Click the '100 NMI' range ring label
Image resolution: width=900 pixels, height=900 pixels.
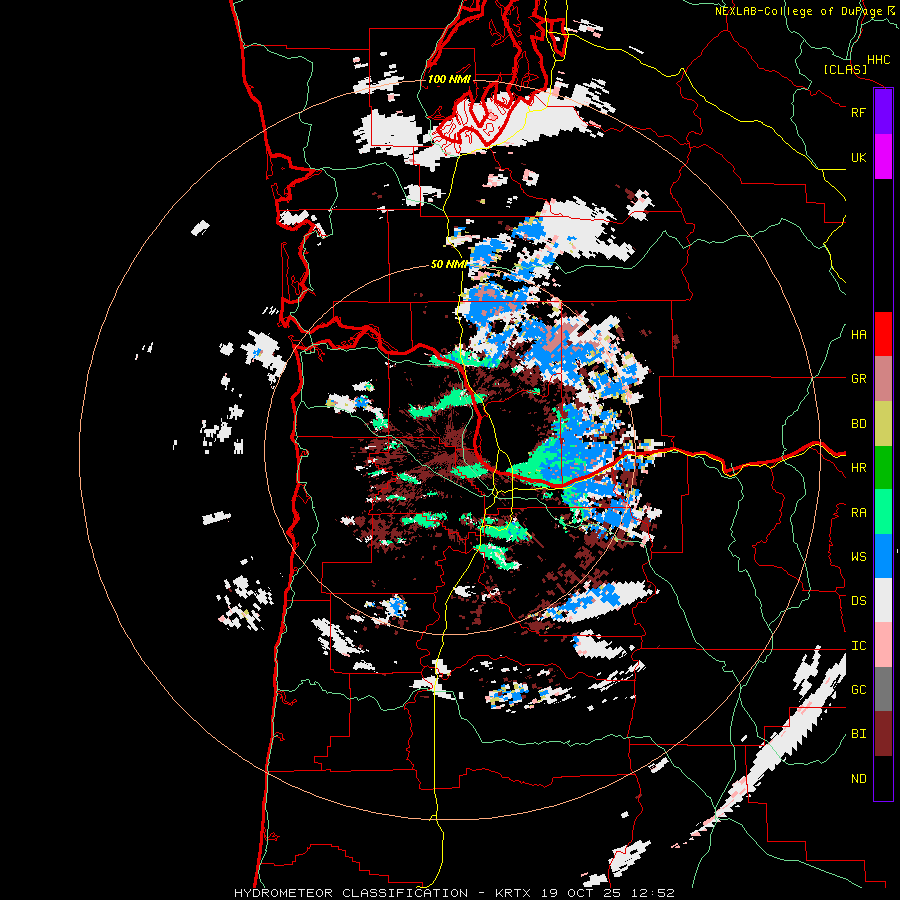point(449,79)
